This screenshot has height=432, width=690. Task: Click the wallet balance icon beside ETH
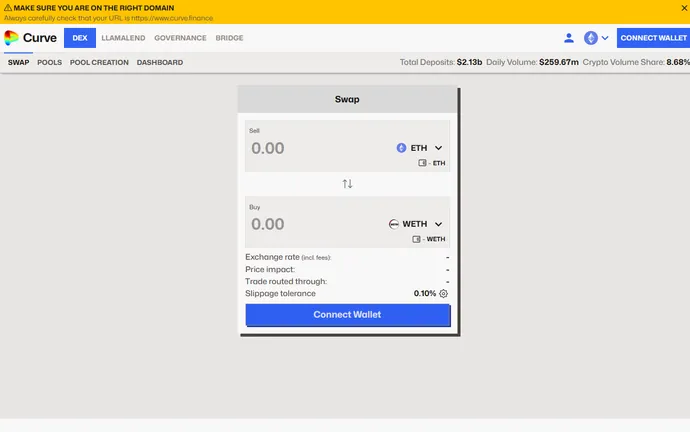pos(422,163)
